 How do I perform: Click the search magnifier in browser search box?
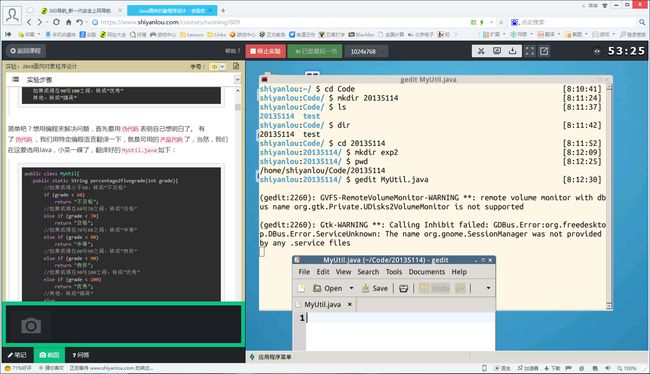642,22
